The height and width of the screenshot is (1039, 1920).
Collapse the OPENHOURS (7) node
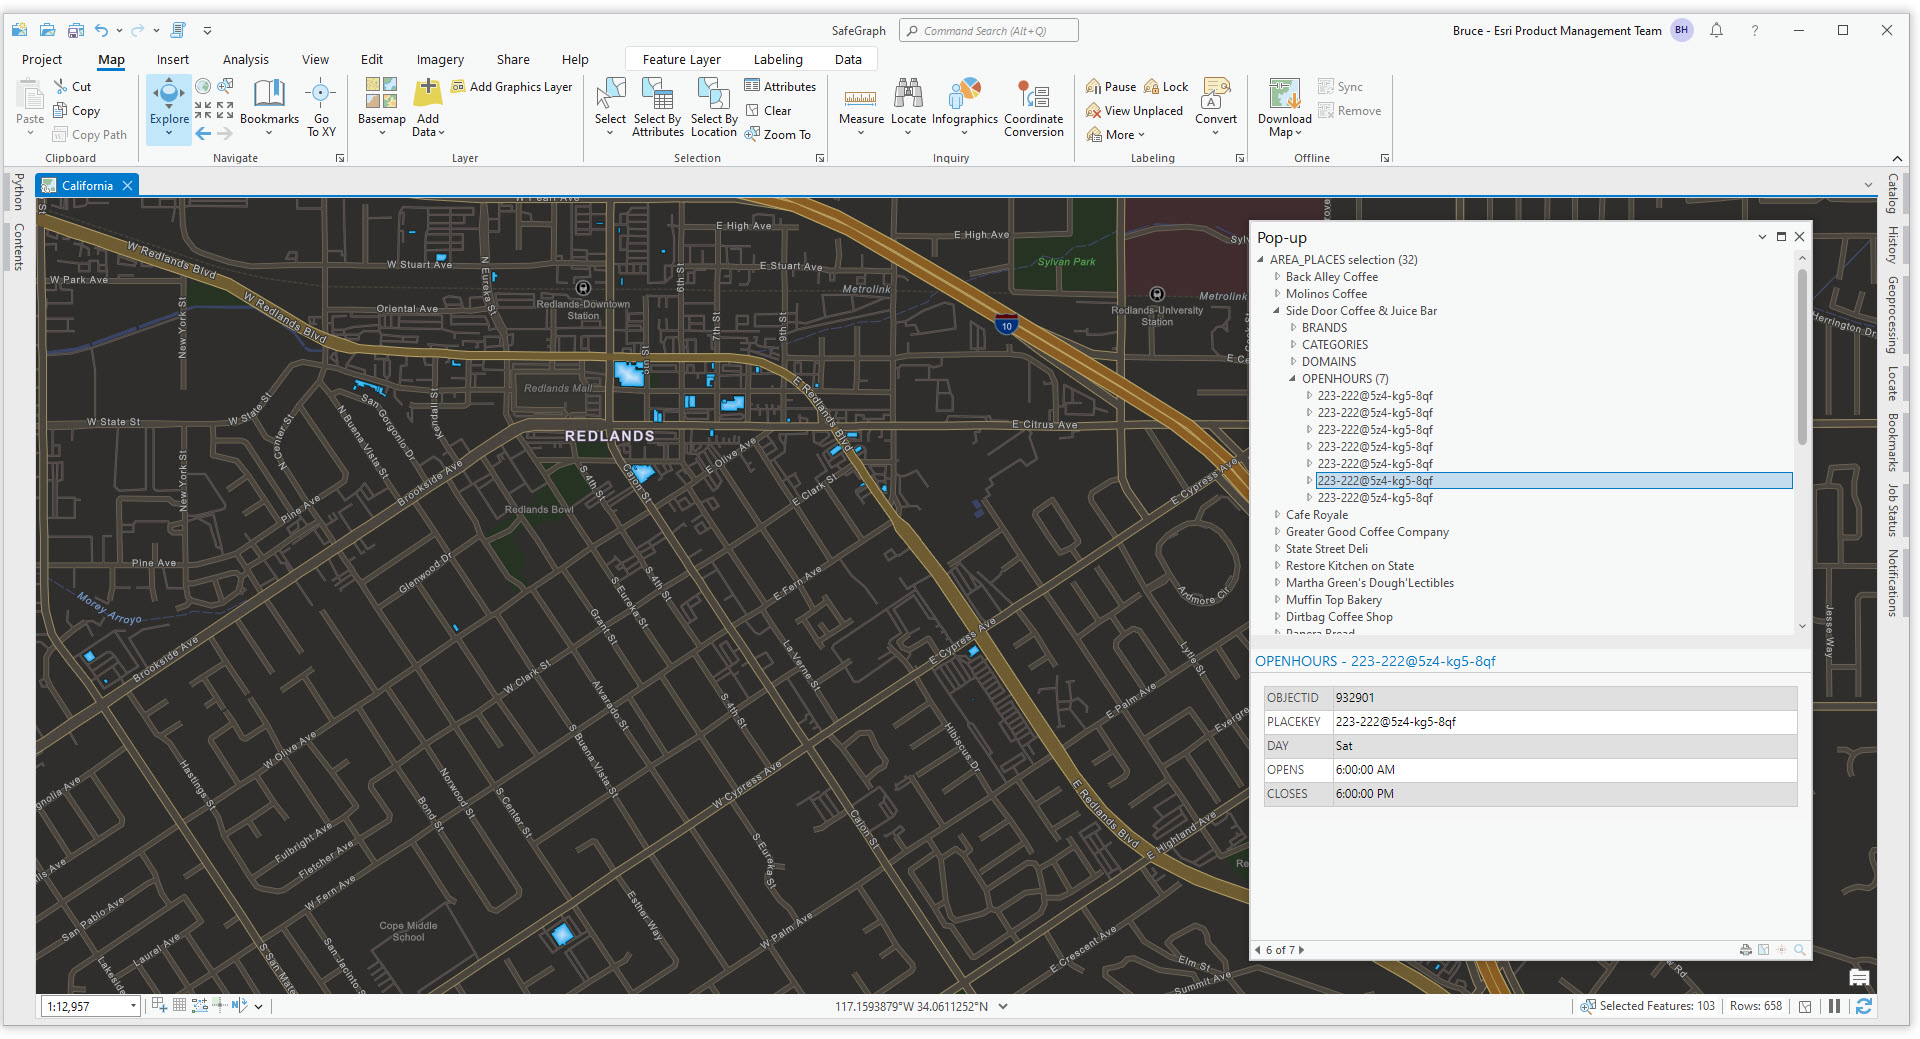[1292, 379]
